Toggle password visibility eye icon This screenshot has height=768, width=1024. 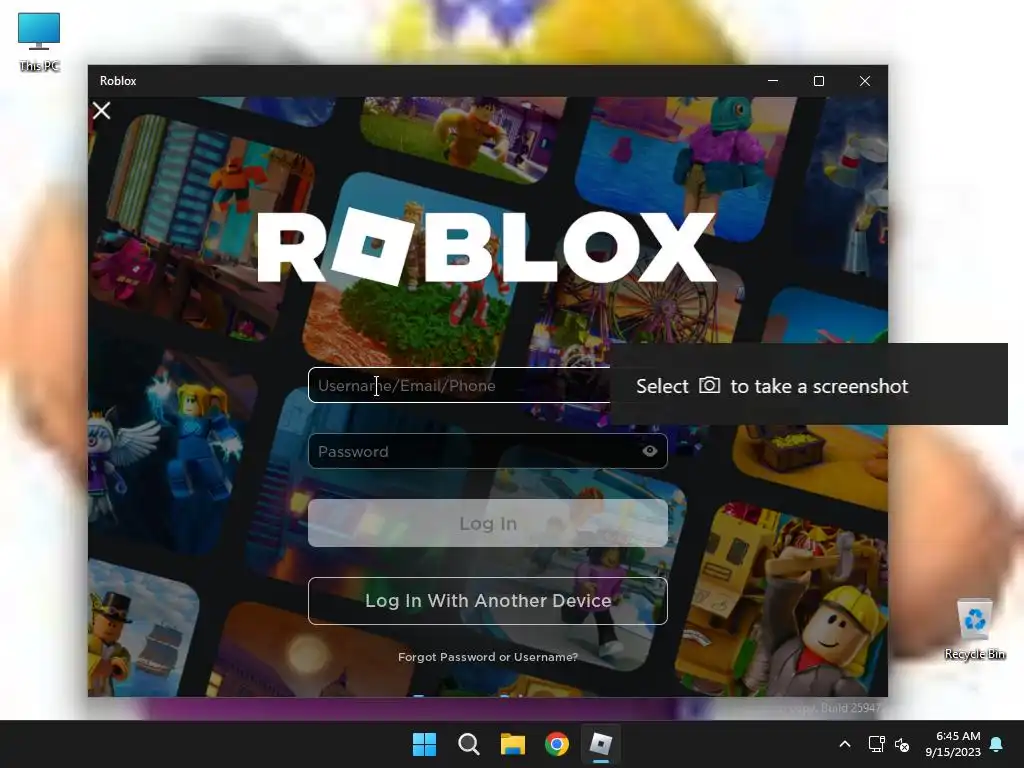point(649,451)
